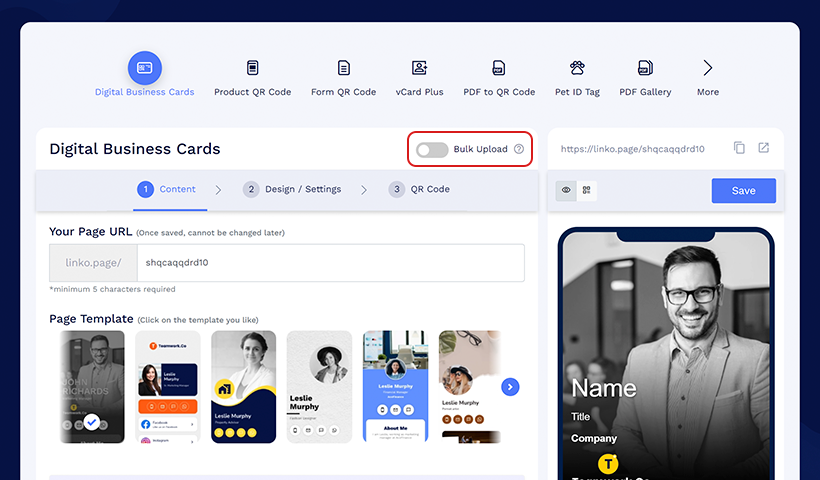The image size is (820, 480).
Task: Show the QR code preview view
Action: click(587, 190)
